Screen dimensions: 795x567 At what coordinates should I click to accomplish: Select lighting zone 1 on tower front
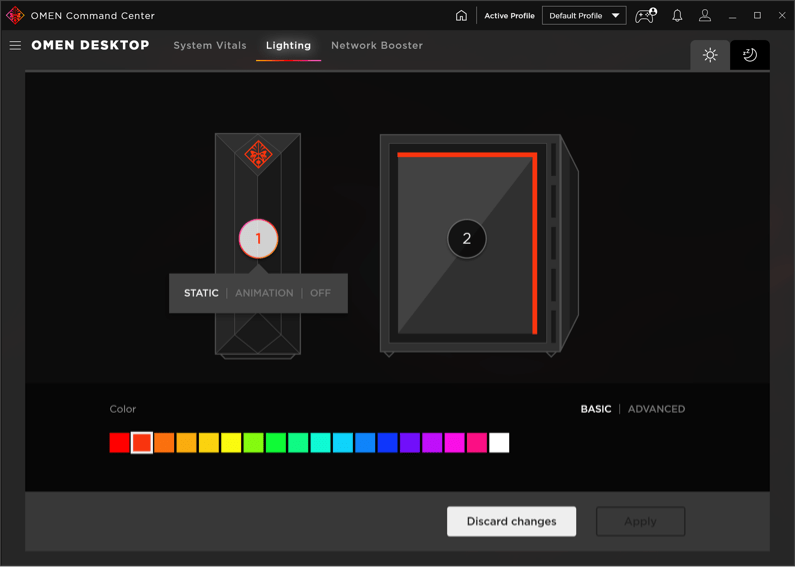pos(258,239)
